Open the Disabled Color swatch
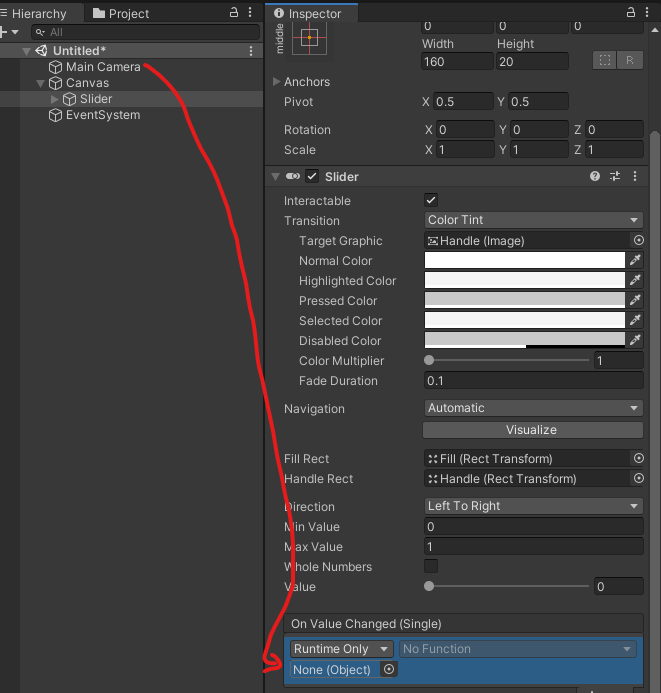This screenshot has height=693, width=661. coord(524,340)
